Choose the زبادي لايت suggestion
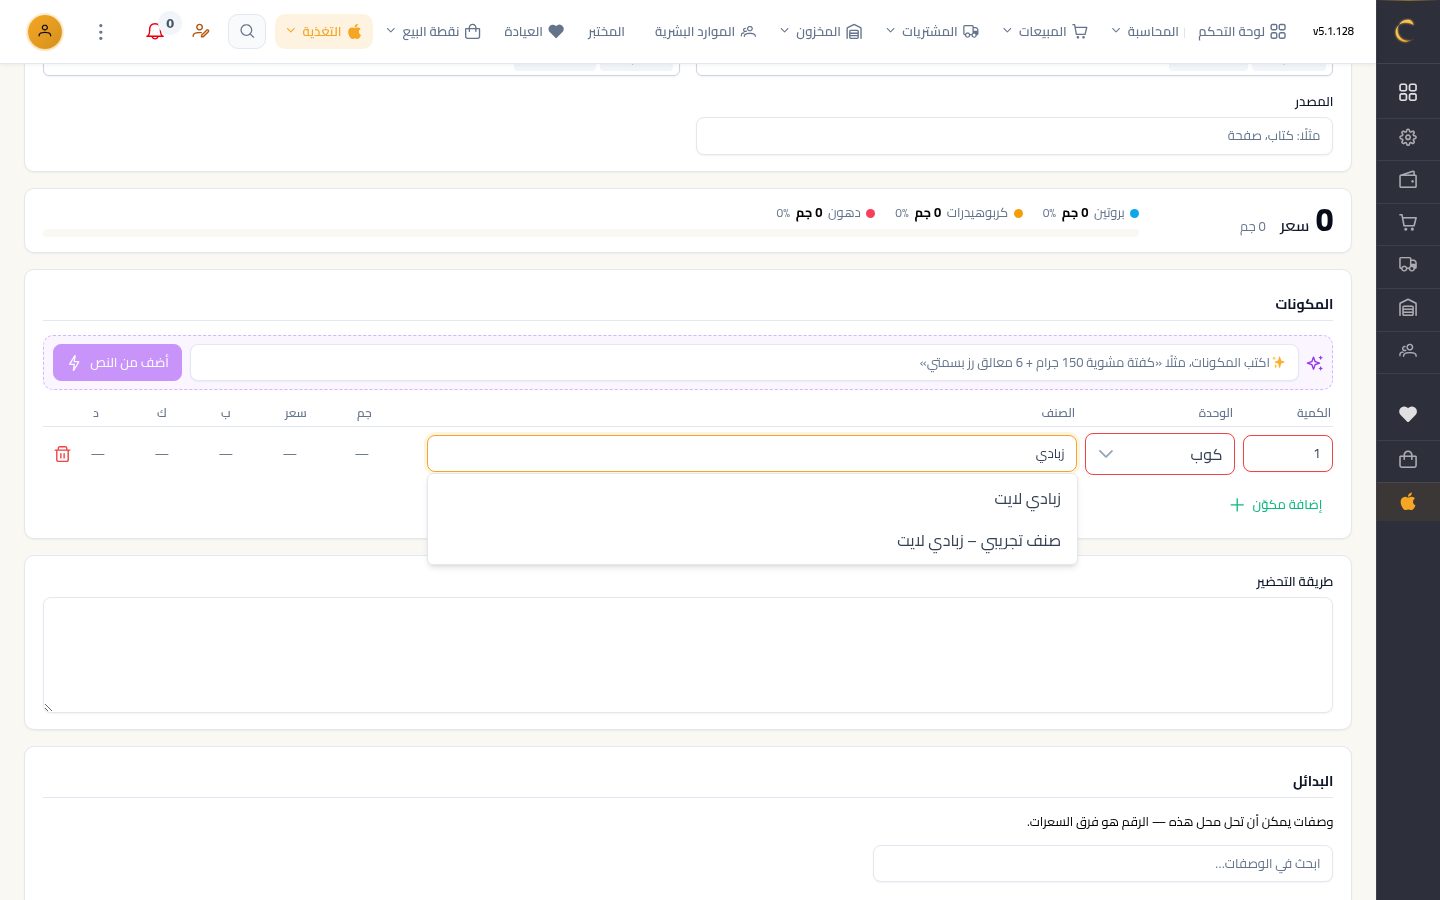 752,498
